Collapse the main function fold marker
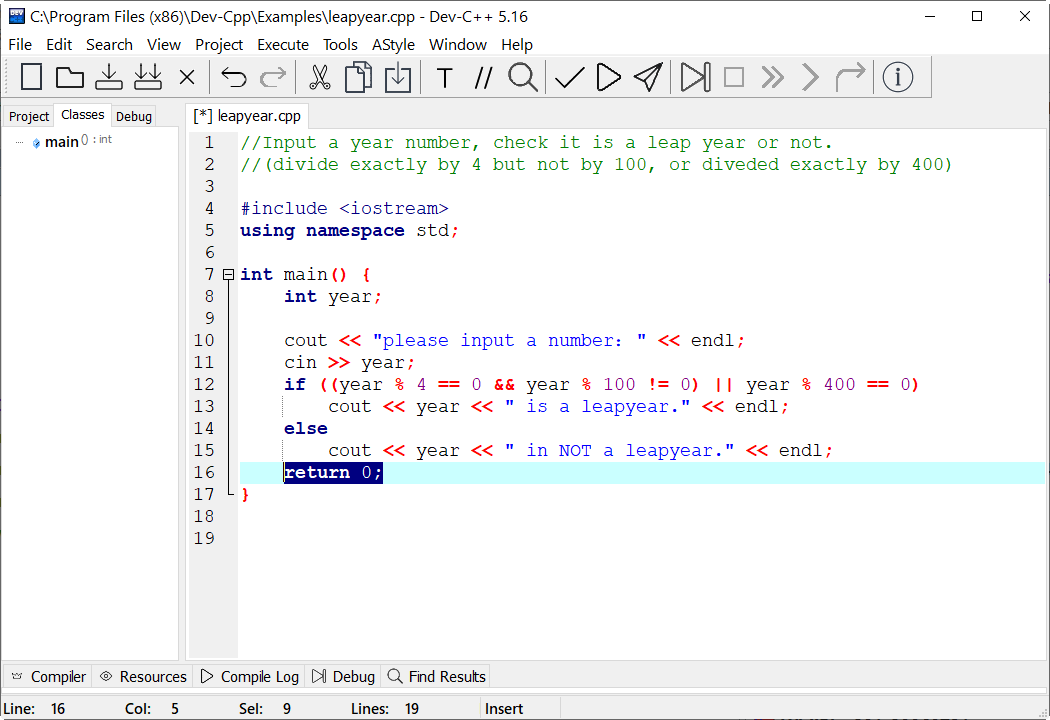1050x720 pixels. point(228,274)
